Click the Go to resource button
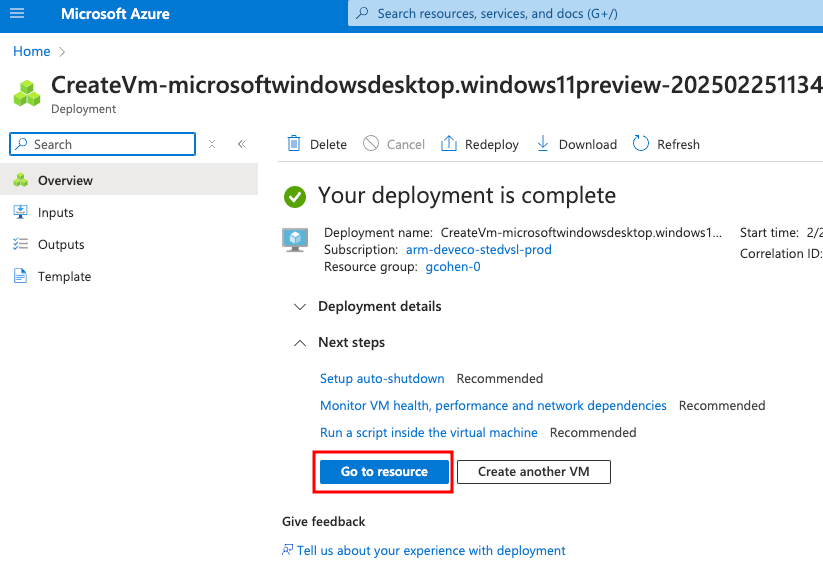The height and width of the screenshot is (578, 823). coord(384,471)
